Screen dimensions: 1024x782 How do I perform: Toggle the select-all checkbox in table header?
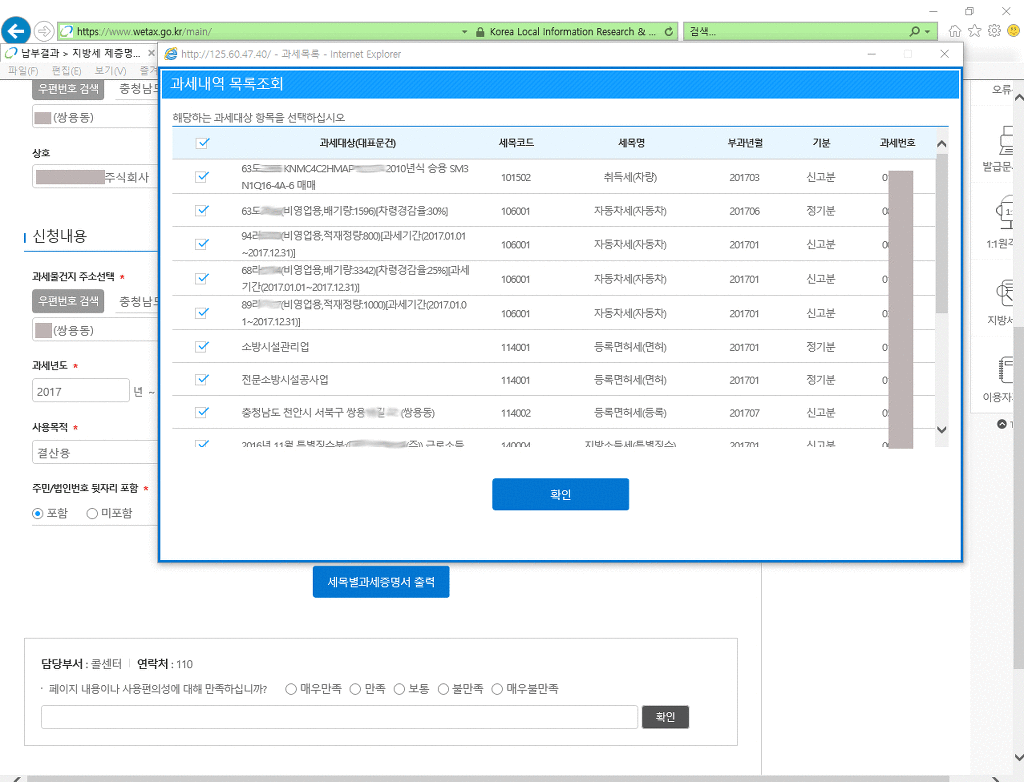pyautogui.click(x=202, y=143)
